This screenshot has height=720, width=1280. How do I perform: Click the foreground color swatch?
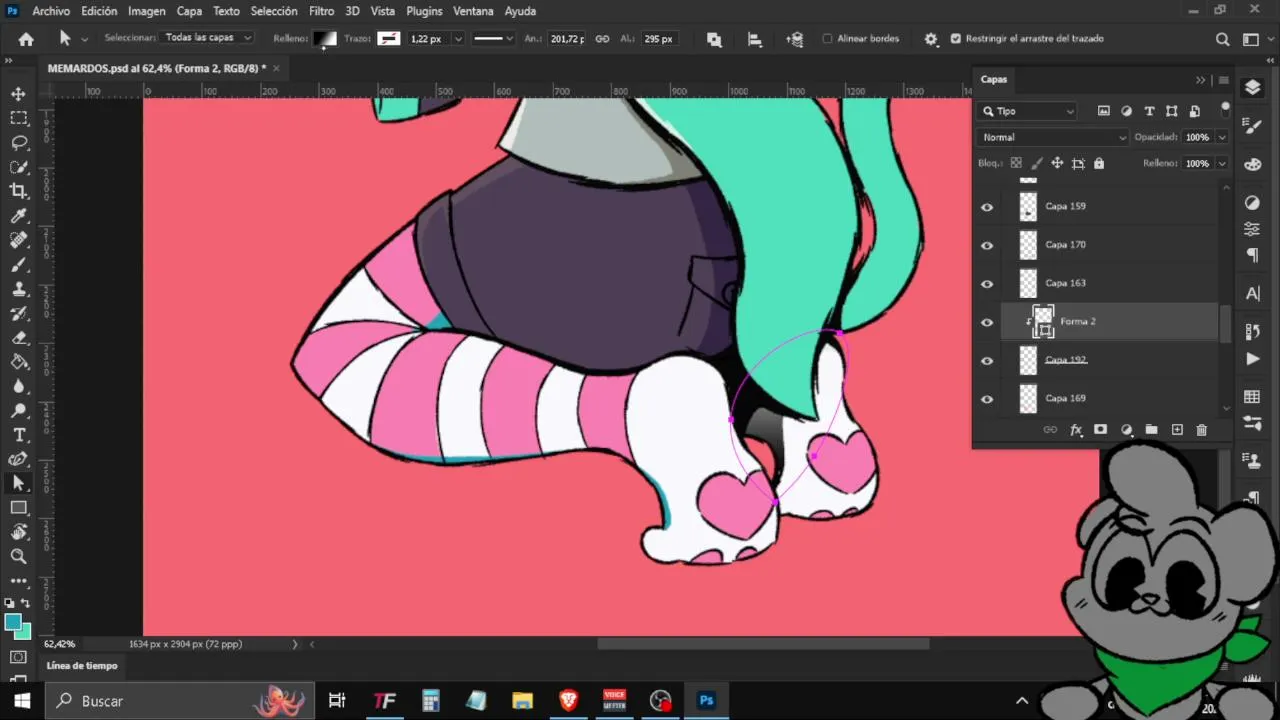click(x=13, y=622)
